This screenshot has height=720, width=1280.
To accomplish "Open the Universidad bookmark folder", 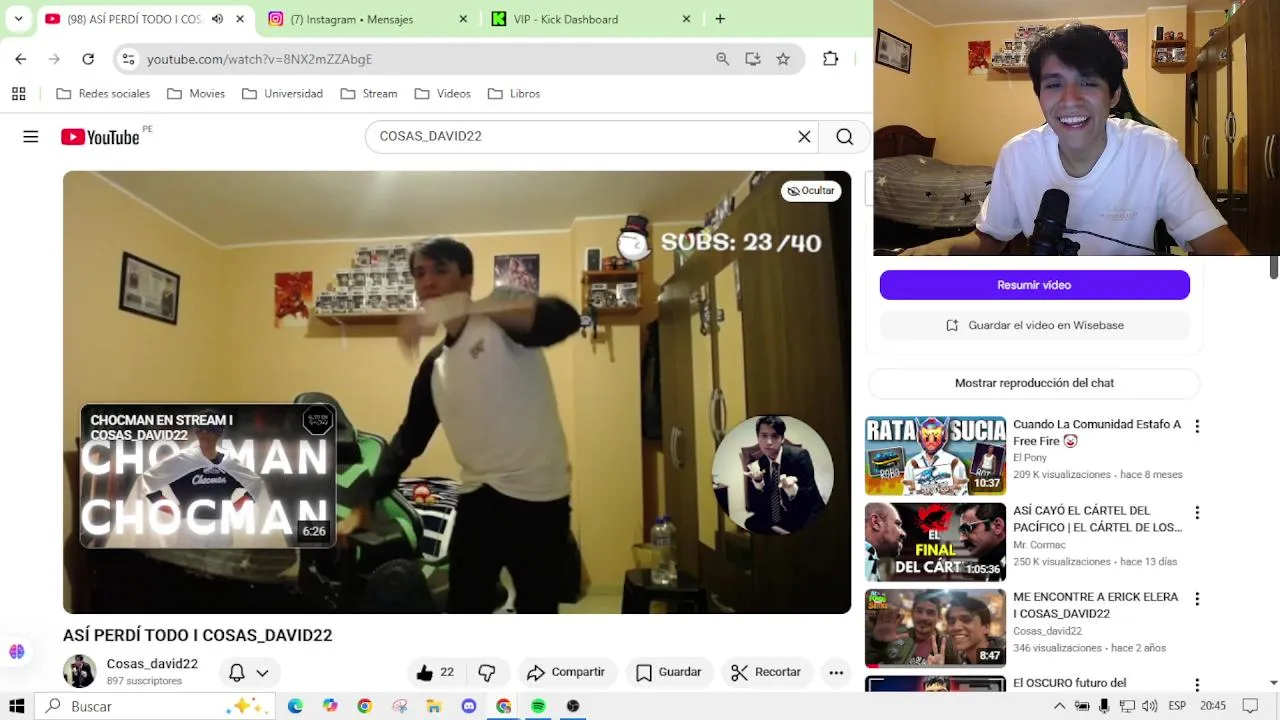I will pyautogui.click(x=282, y=94).
